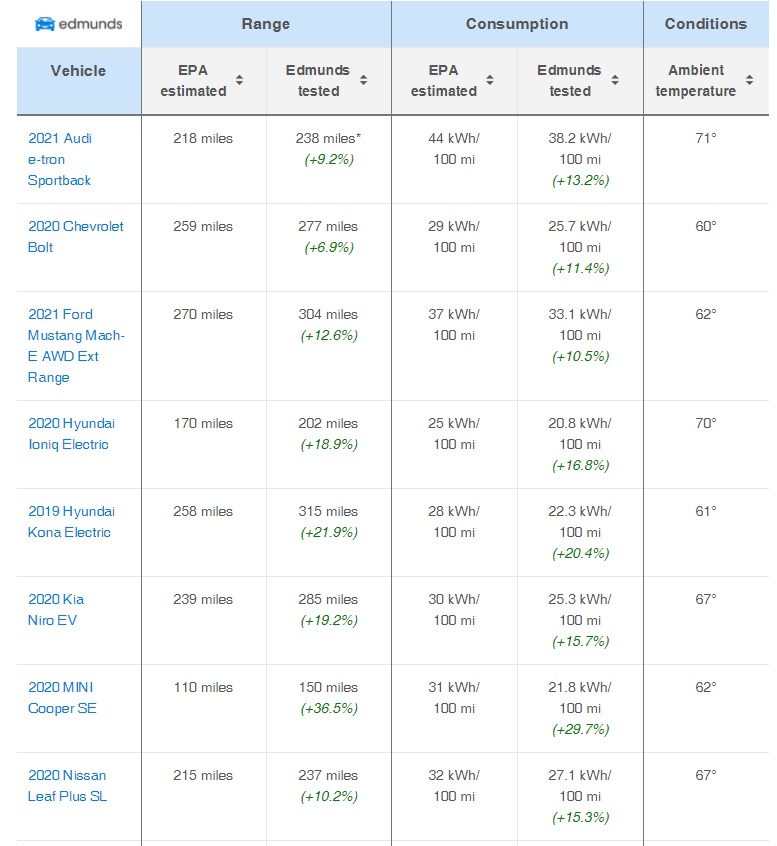Open 2020 Hyundai Ioniq Electric link
777x846 pixels.
pos(71,433)
